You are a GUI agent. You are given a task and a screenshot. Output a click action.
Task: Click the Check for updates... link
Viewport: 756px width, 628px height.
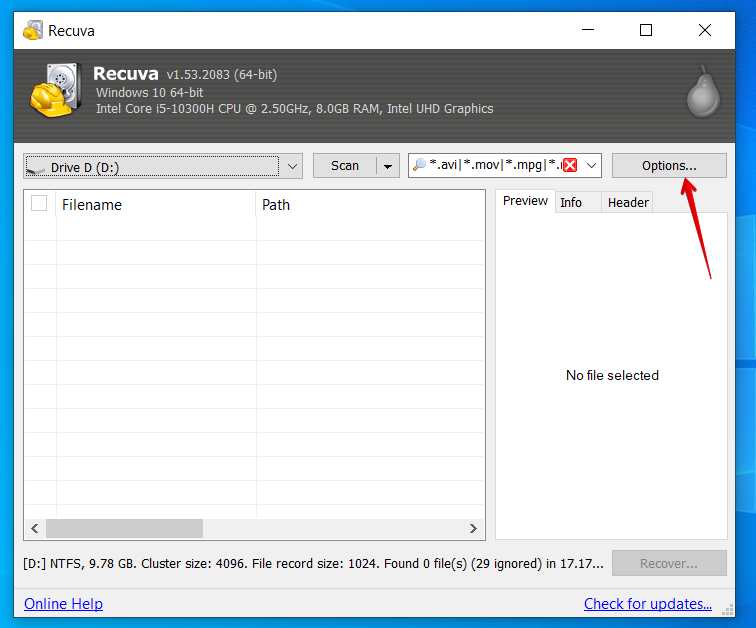coord(648,604)
